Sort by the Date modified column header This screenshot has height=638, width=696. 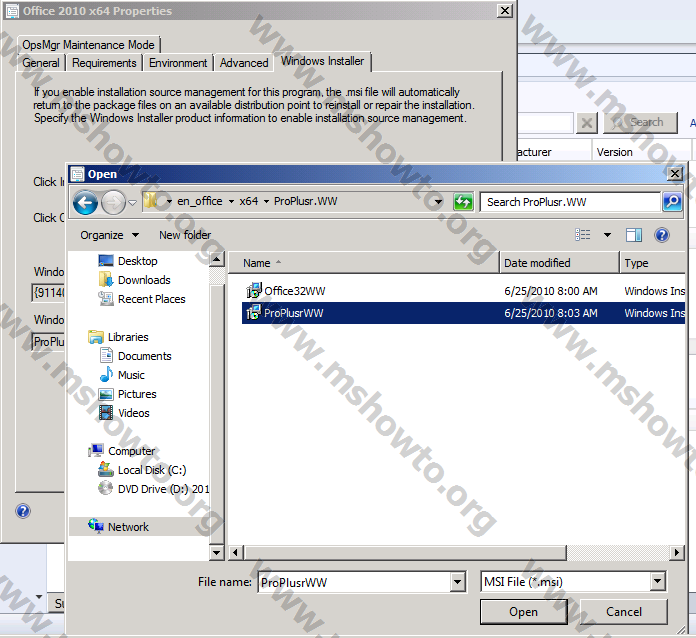tap(559, 263)
